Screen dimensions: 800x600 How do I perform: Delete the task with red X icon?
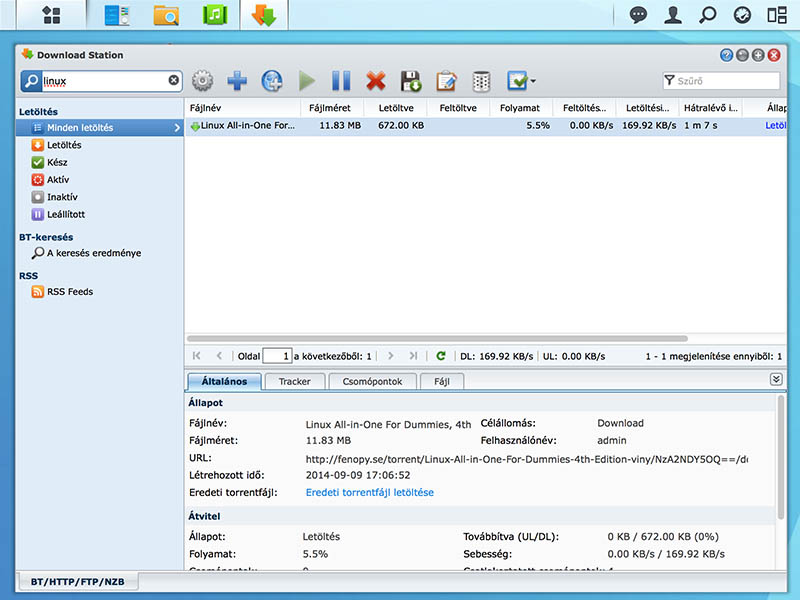tap(376, 81)
